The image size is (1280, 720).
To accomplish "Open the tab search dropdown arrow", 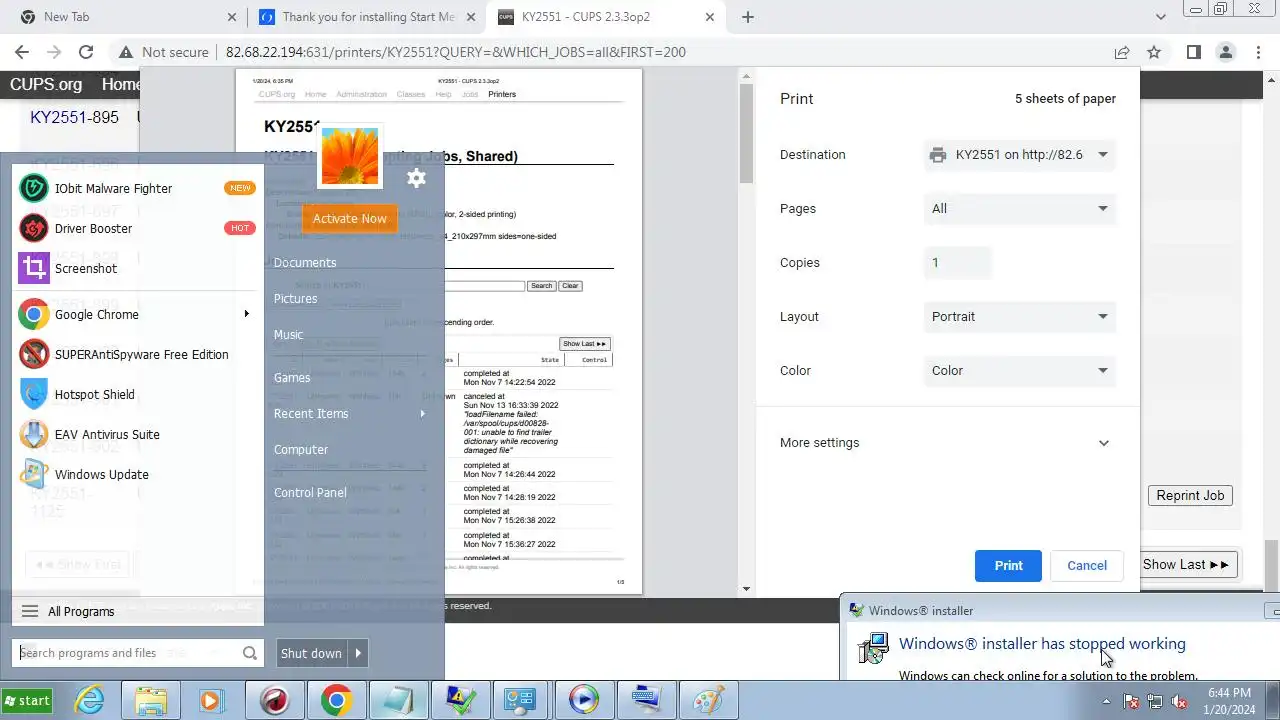I will click(x=1161, y=17).
